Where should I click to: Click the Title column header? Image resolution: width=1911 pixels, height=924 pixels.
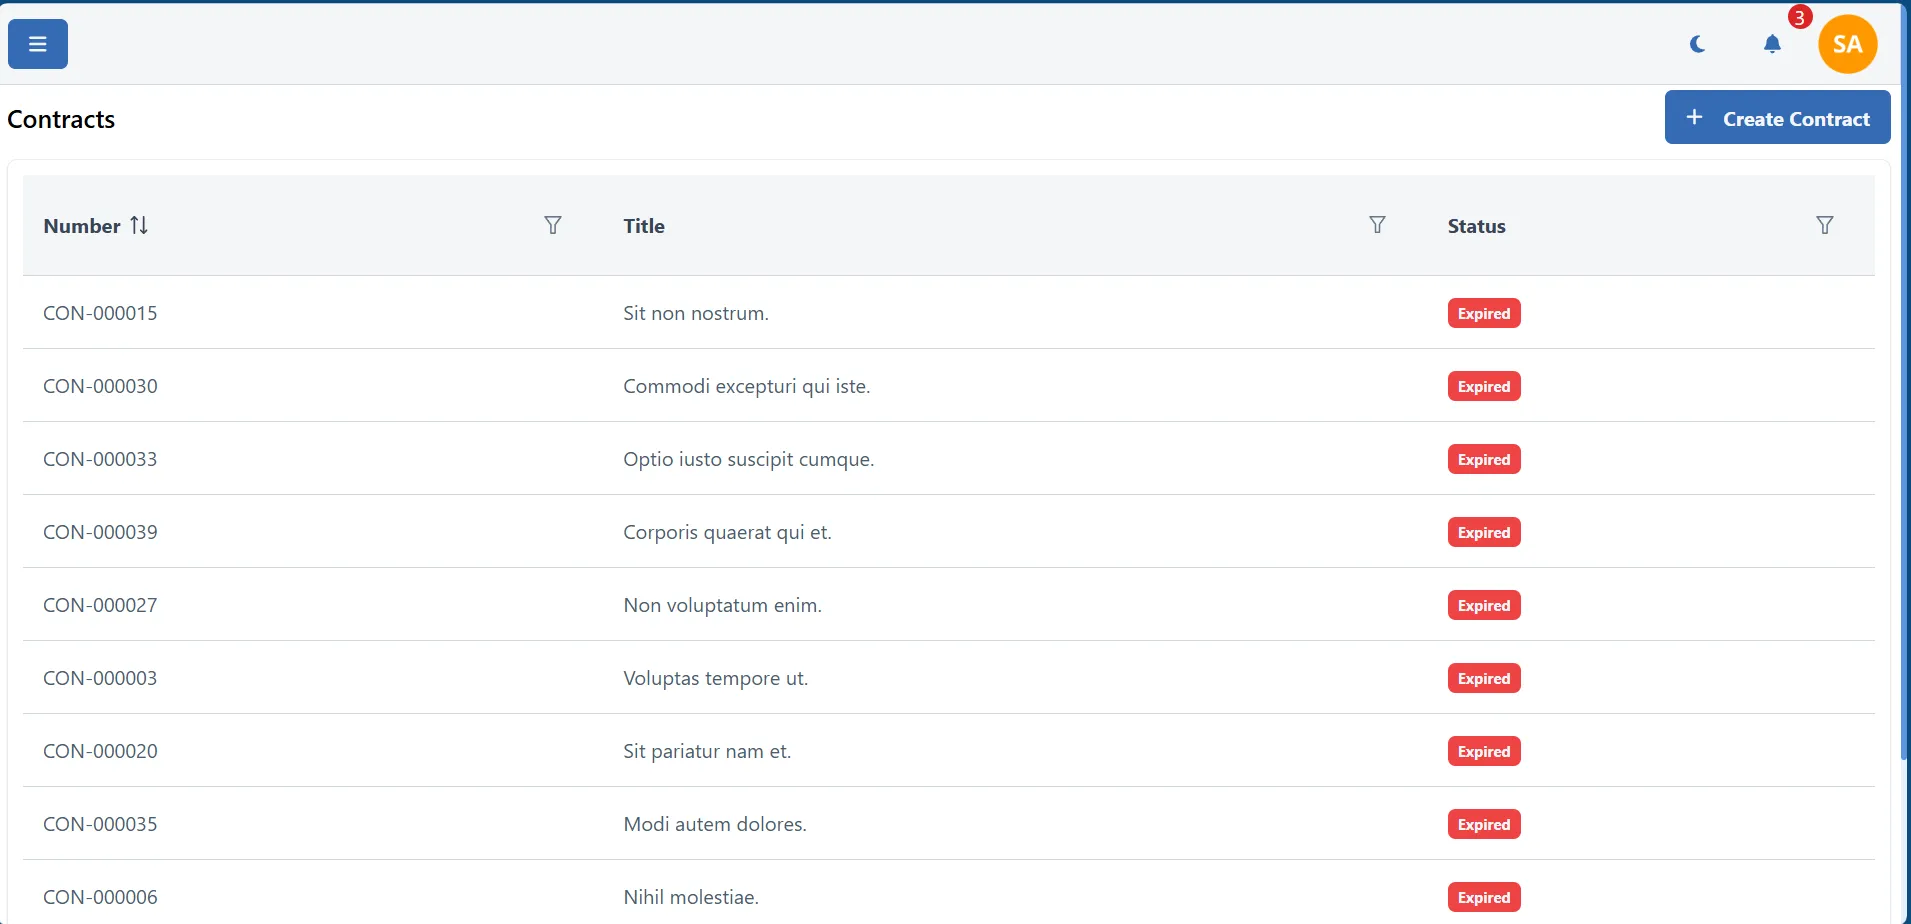pos(644,226)
